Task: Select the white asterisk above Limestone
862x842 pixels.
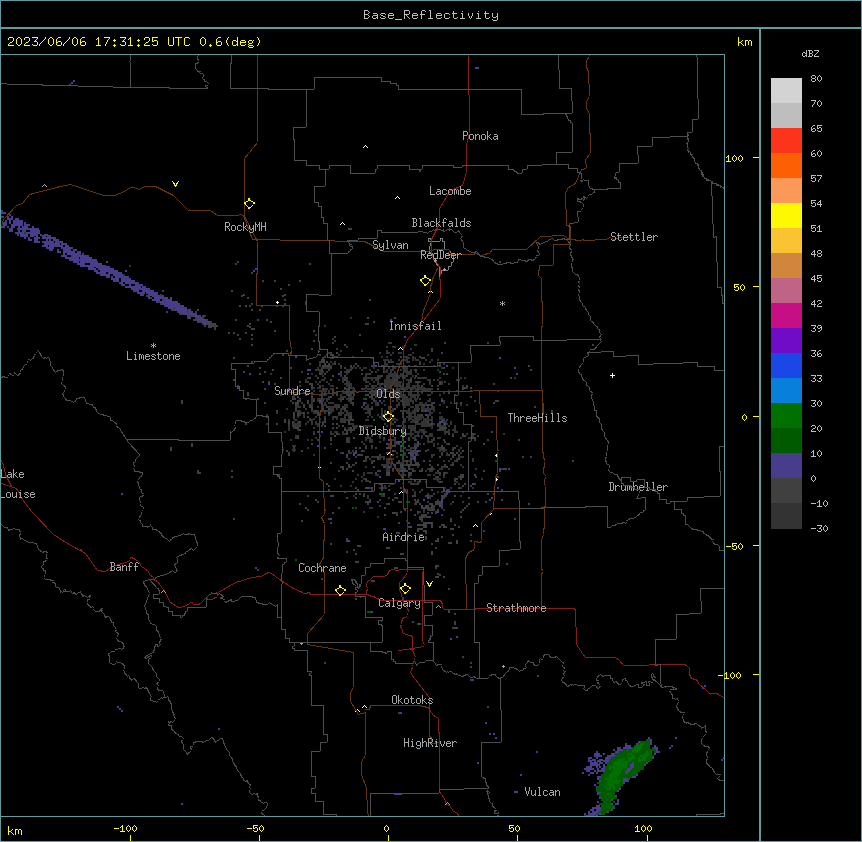Action: pos(153,346)
